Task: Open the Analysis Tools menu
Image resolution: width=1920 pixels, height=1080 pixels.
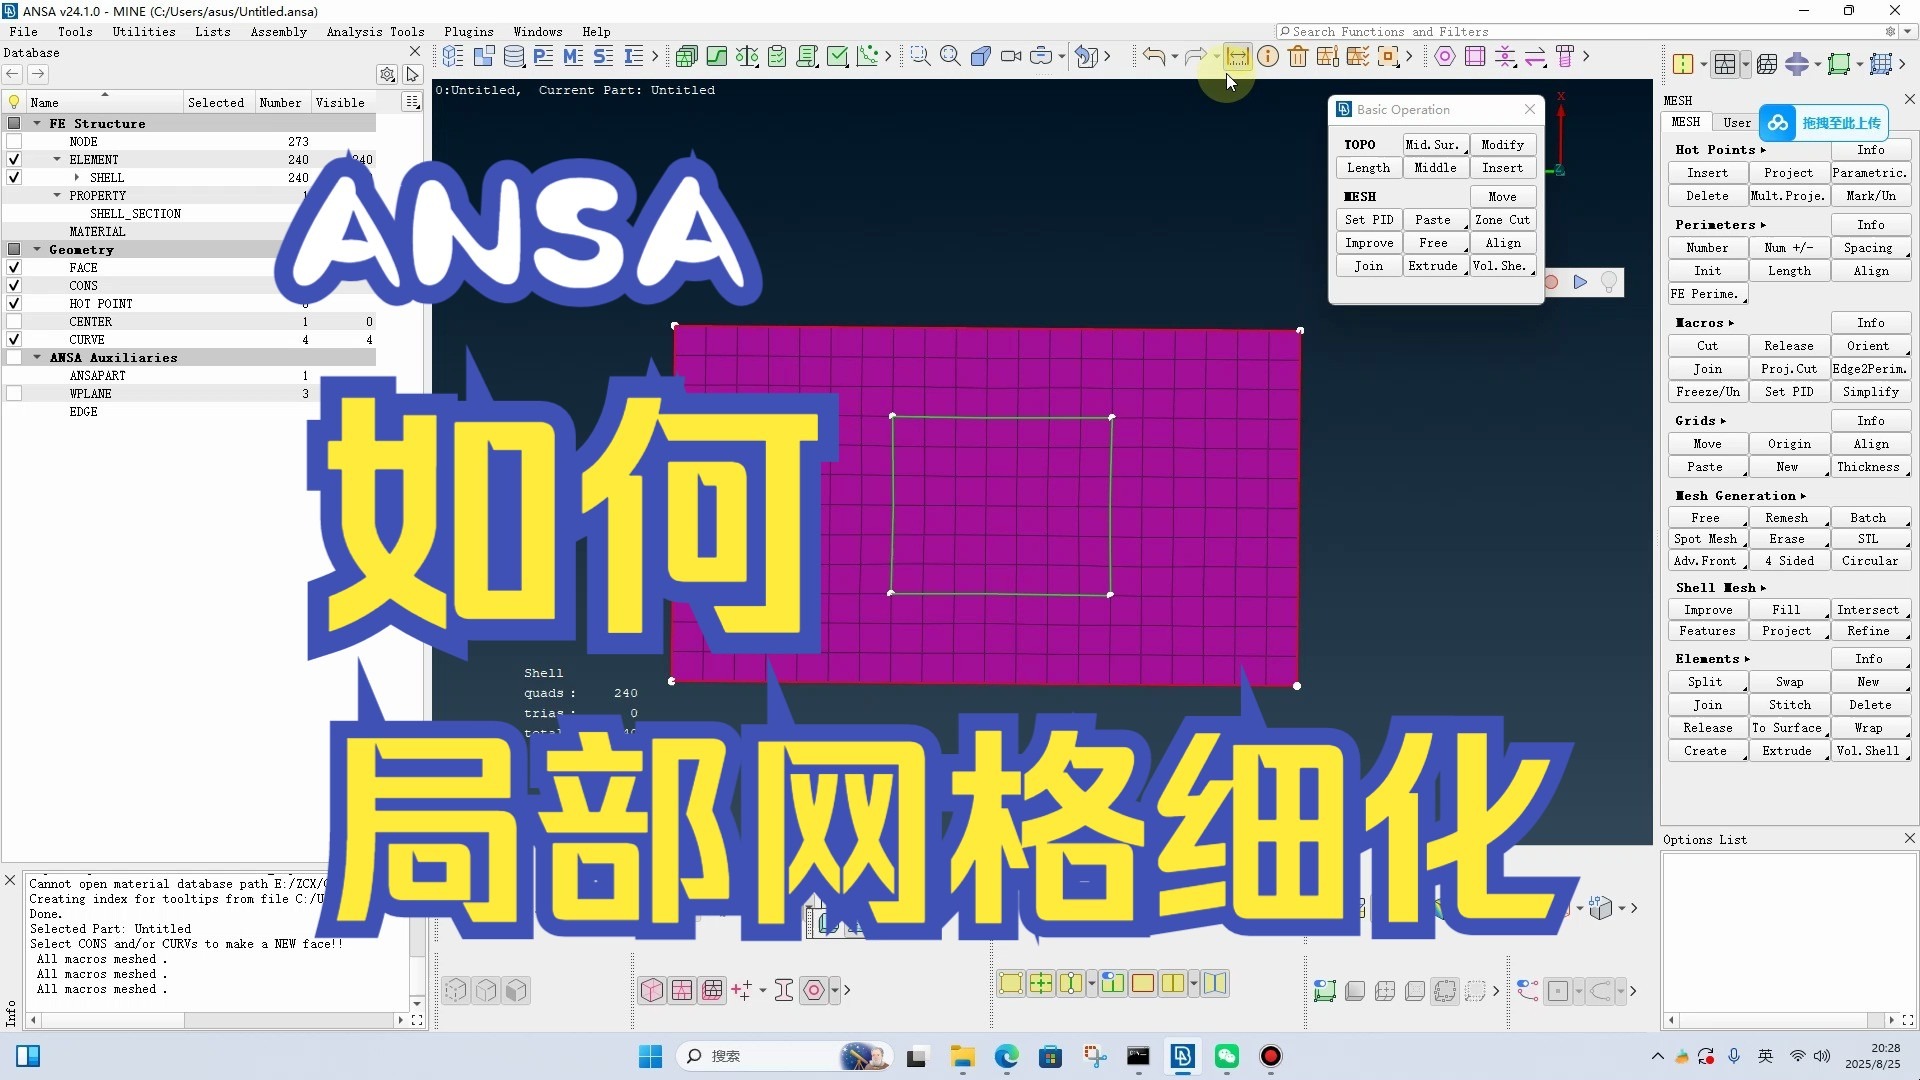Action: pyautogui.click(x=375, y=32)
